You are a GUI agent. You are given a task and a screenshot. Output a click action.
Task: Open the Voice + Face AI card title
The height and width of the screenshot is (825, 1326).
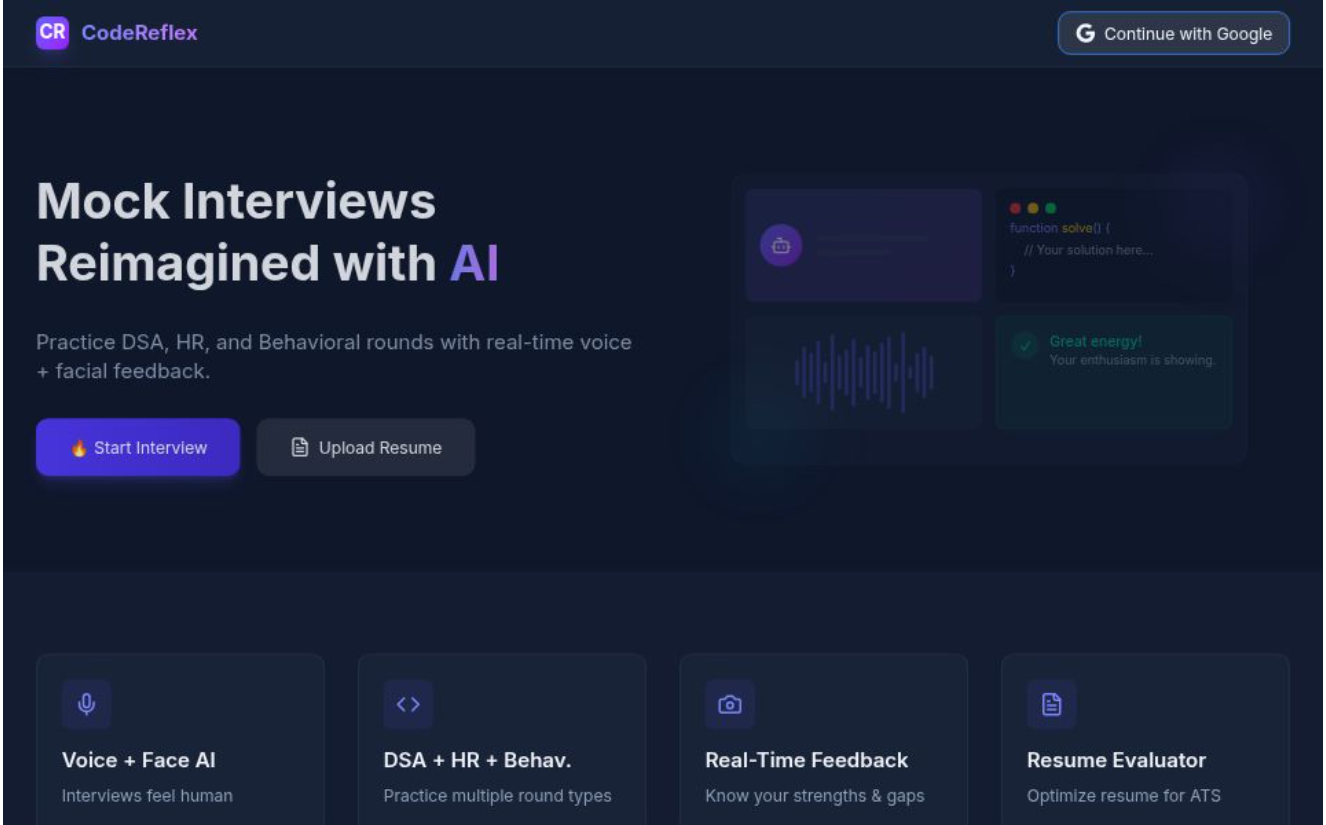point(138,760)
